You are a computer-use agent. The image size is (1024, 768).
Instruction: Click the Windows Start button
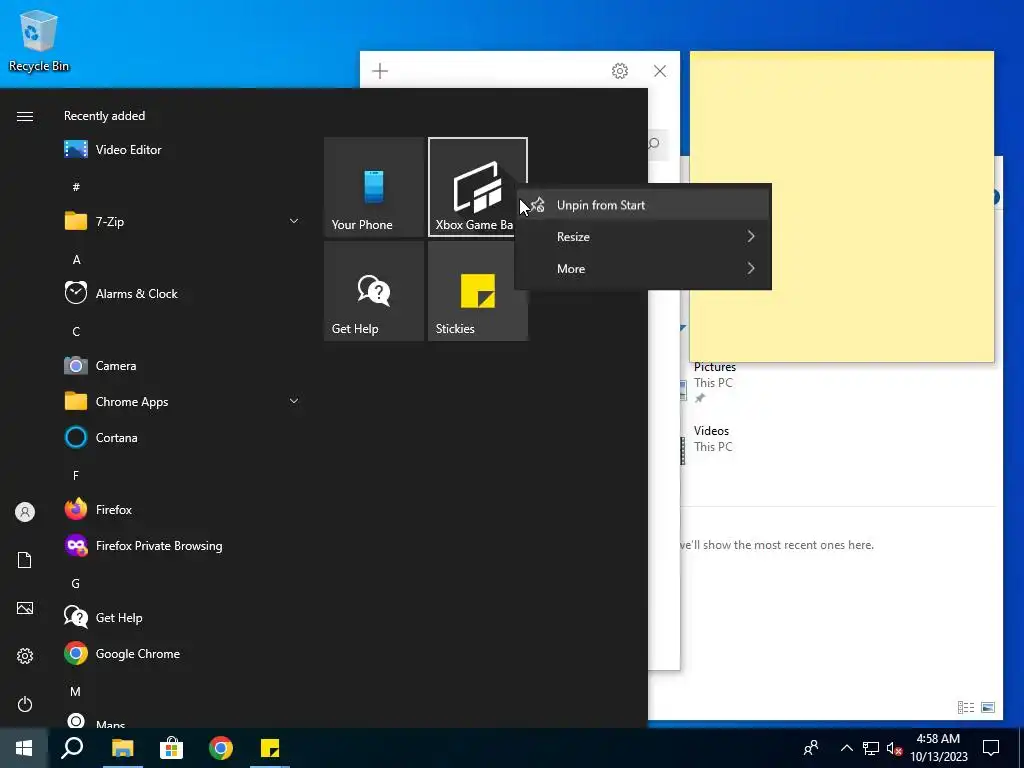click(x=24, y=748)
